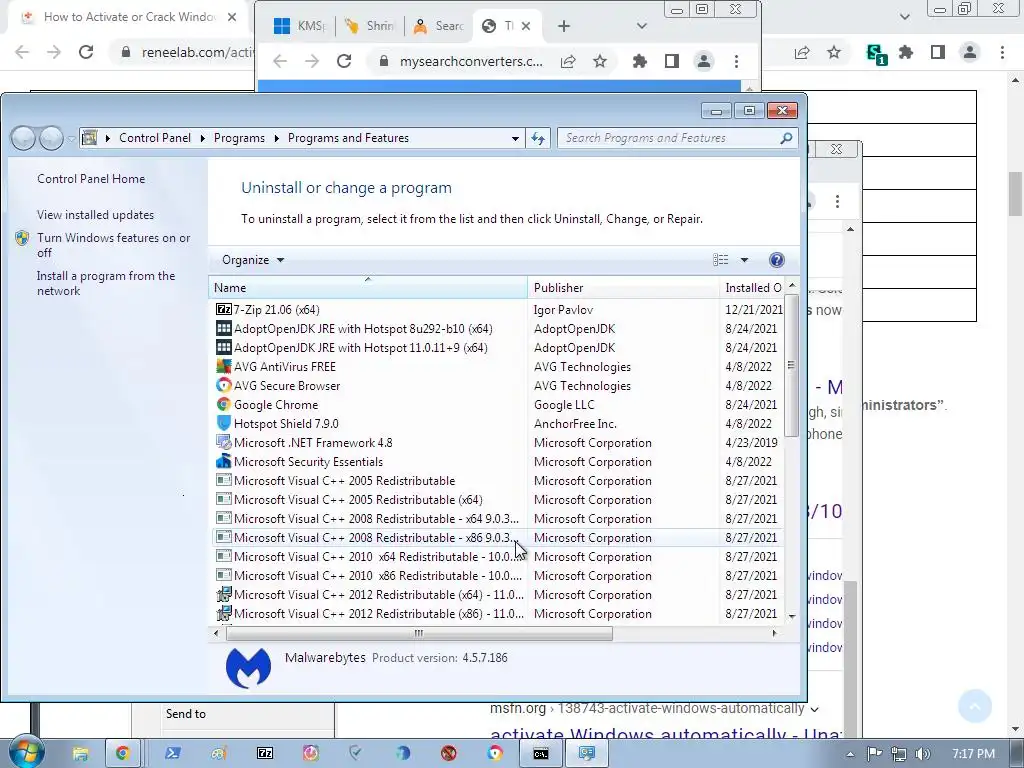Switch to the Search tab
The image size is (1024, 768).
point(439,26)
